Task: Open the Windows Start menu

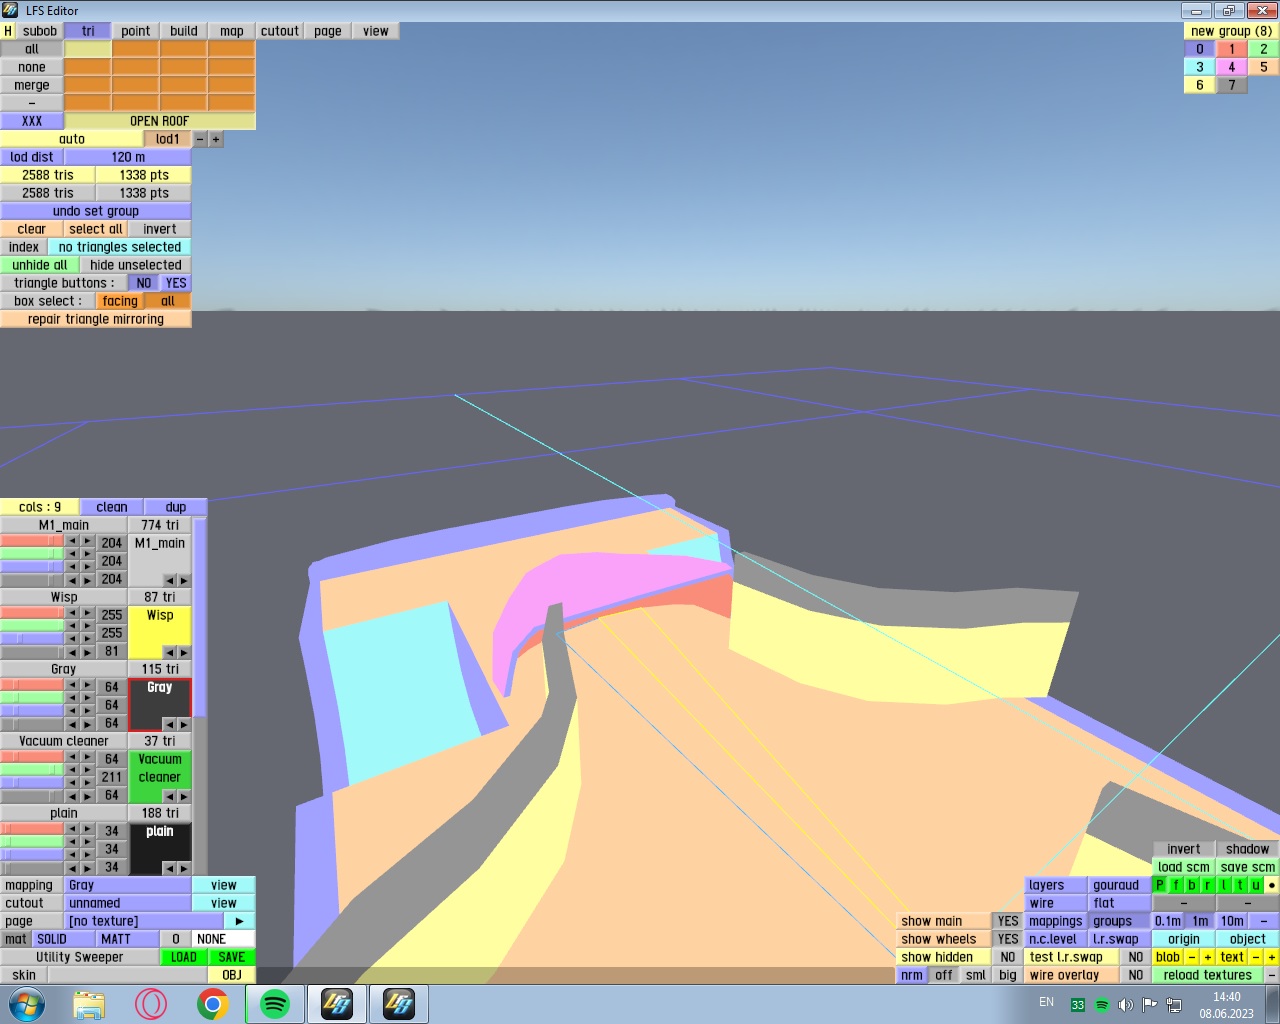Action: tap(27, 1004)
